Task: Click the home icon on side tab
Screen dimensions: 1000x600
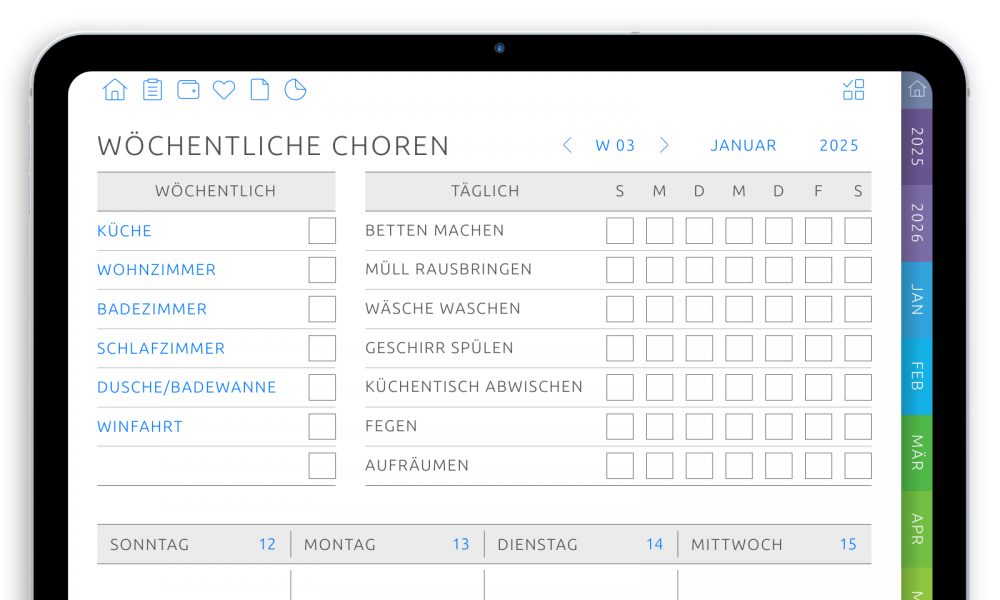Action: pos(916,90)
